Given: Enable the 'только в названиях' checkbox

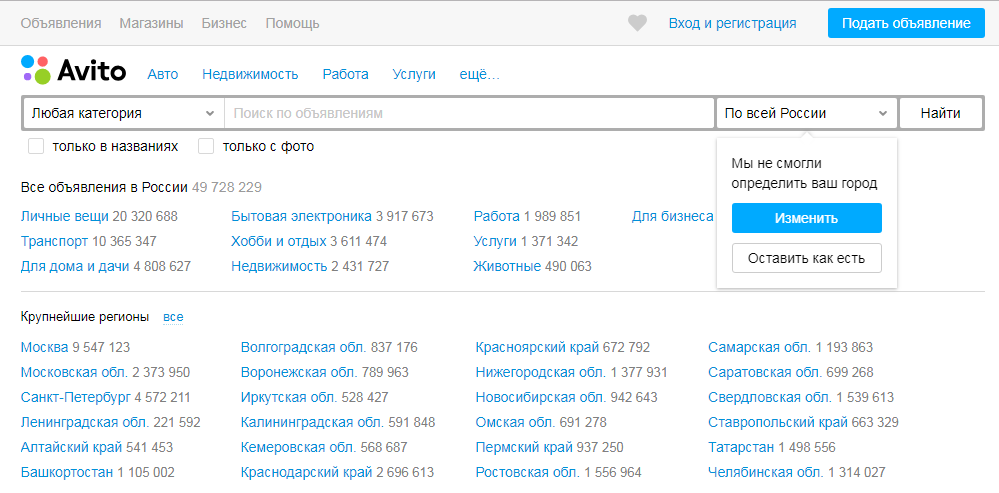Looking at the screenshot, I should (36, 146).
